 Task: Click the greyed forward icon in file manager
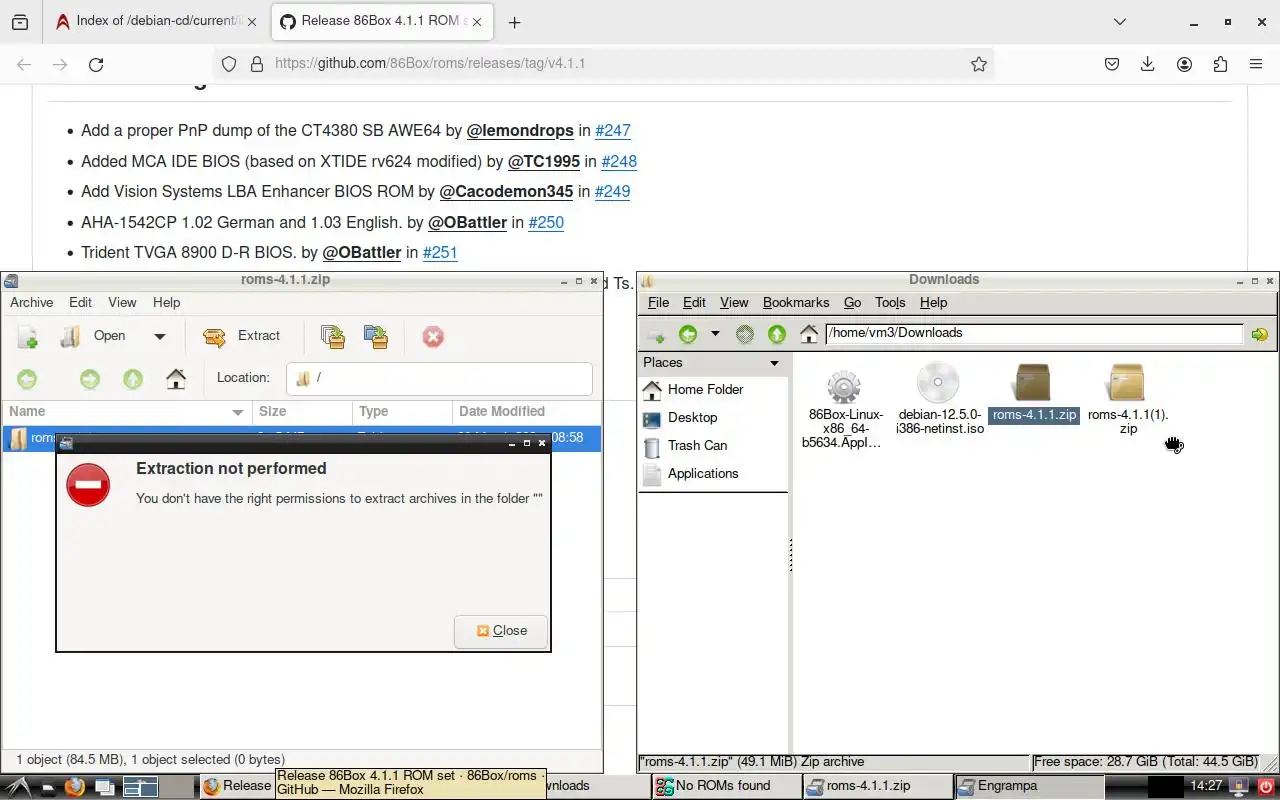click(x=744, y=334)
